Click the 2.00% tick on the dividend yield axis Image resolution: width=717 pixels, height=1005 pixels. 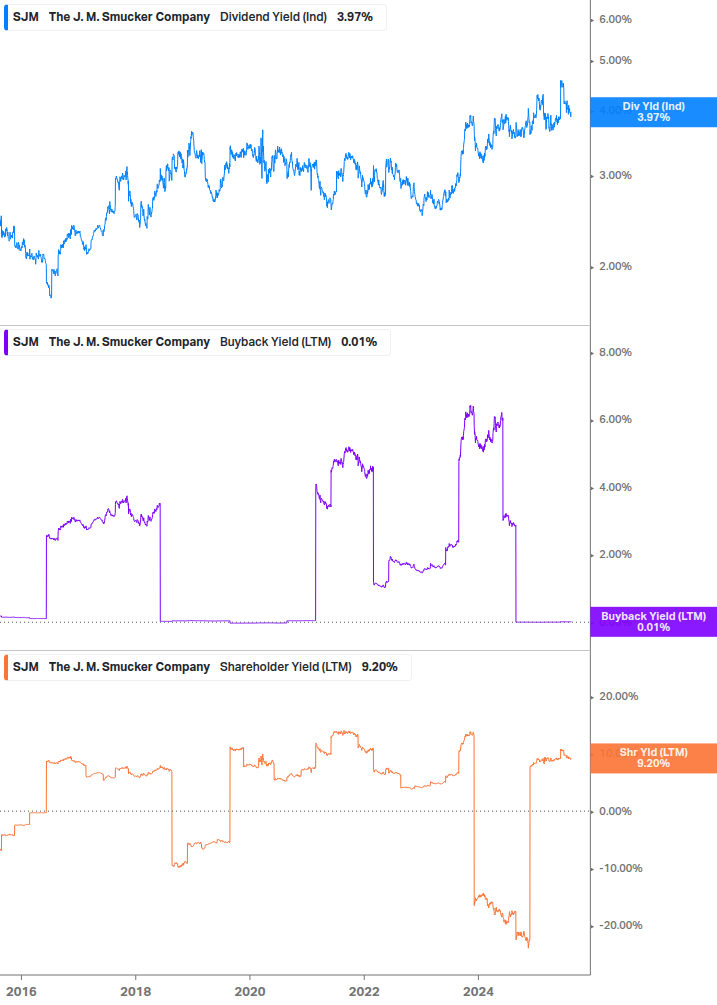(615, 267)
